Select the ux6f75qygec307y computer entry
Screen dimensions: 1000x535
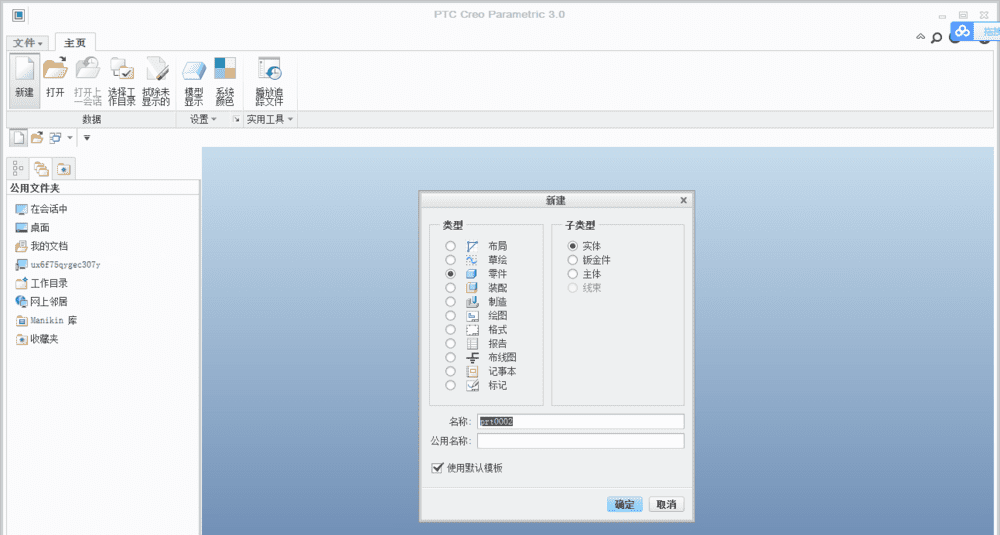57,265
